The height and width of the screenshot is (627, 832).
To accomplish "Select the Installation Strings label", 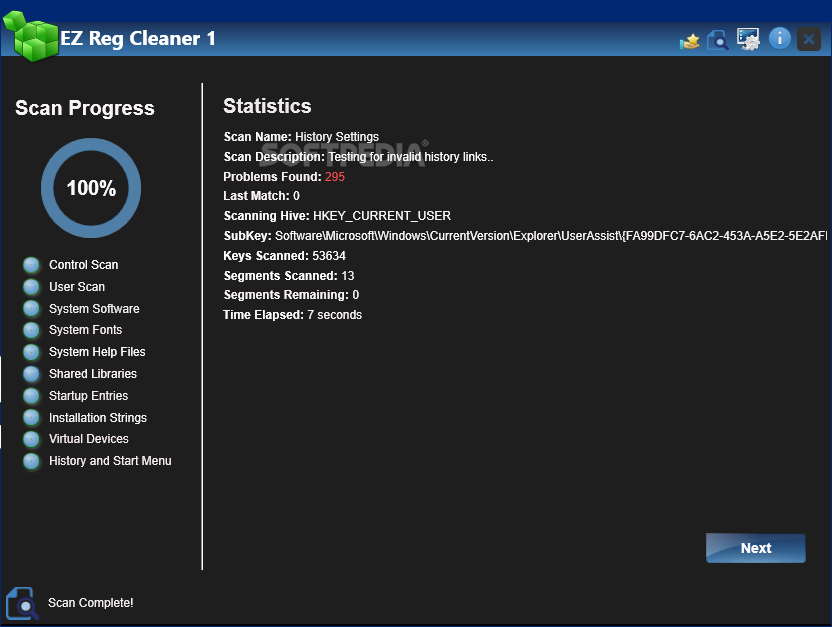I will (x=98, y=418).
